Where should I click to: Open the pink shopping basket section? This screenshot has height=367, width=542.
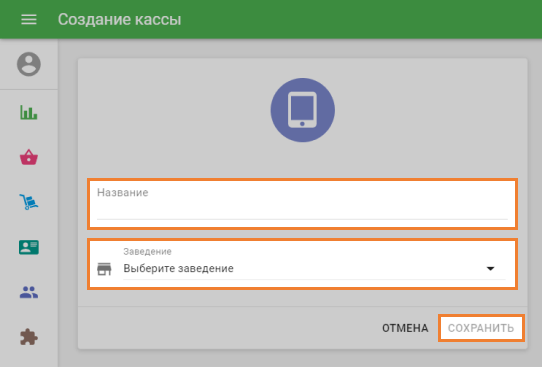pos(29,157)
